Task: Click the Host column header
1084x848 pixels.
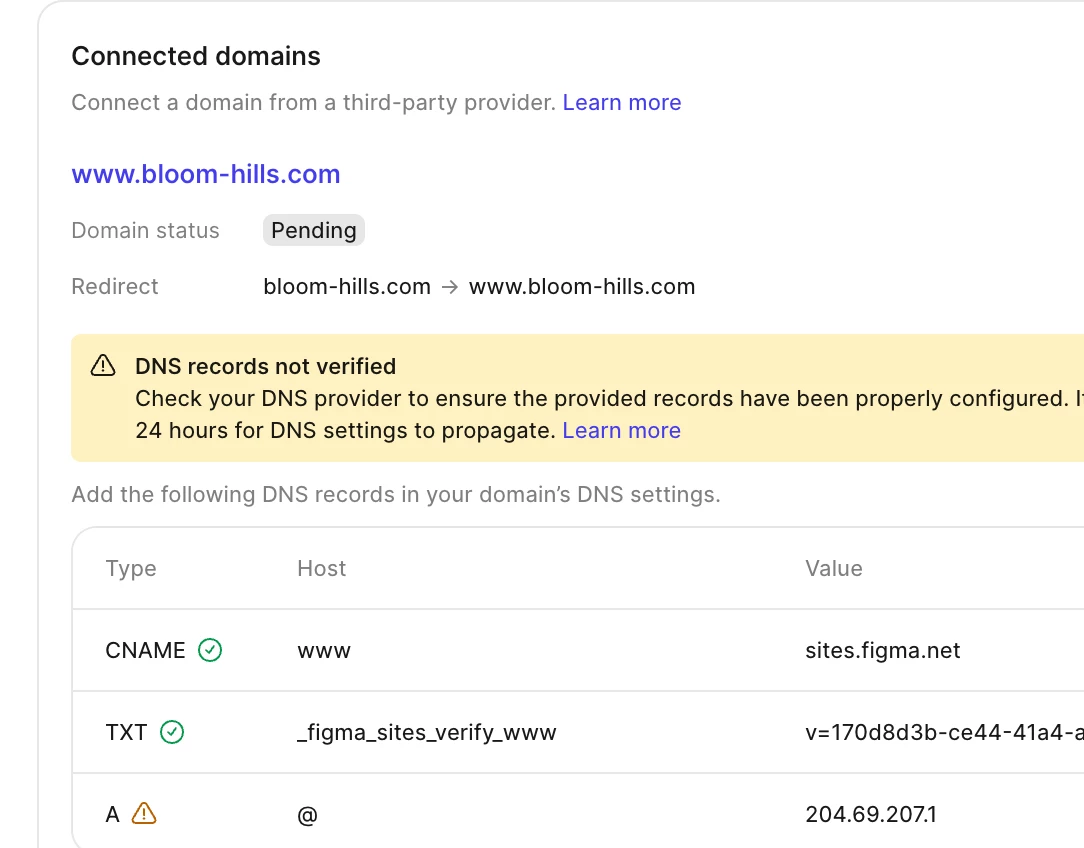Action: tap(321, 568)
